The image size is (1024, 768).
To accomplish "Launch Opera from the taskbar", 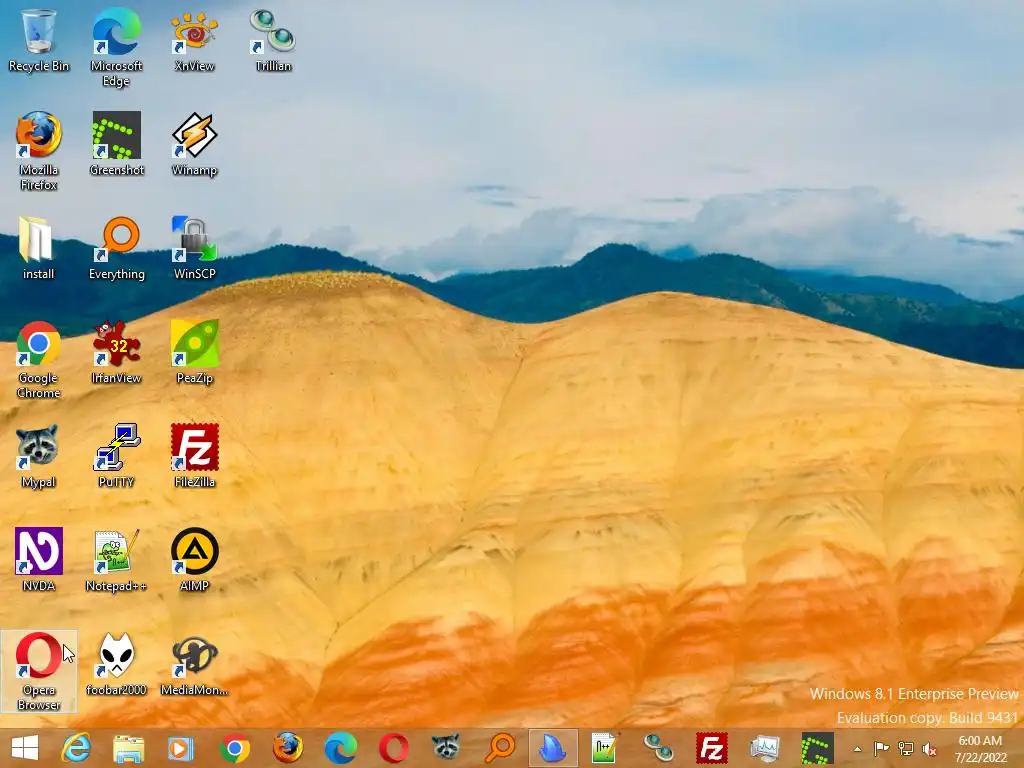I will pos(393,748).
